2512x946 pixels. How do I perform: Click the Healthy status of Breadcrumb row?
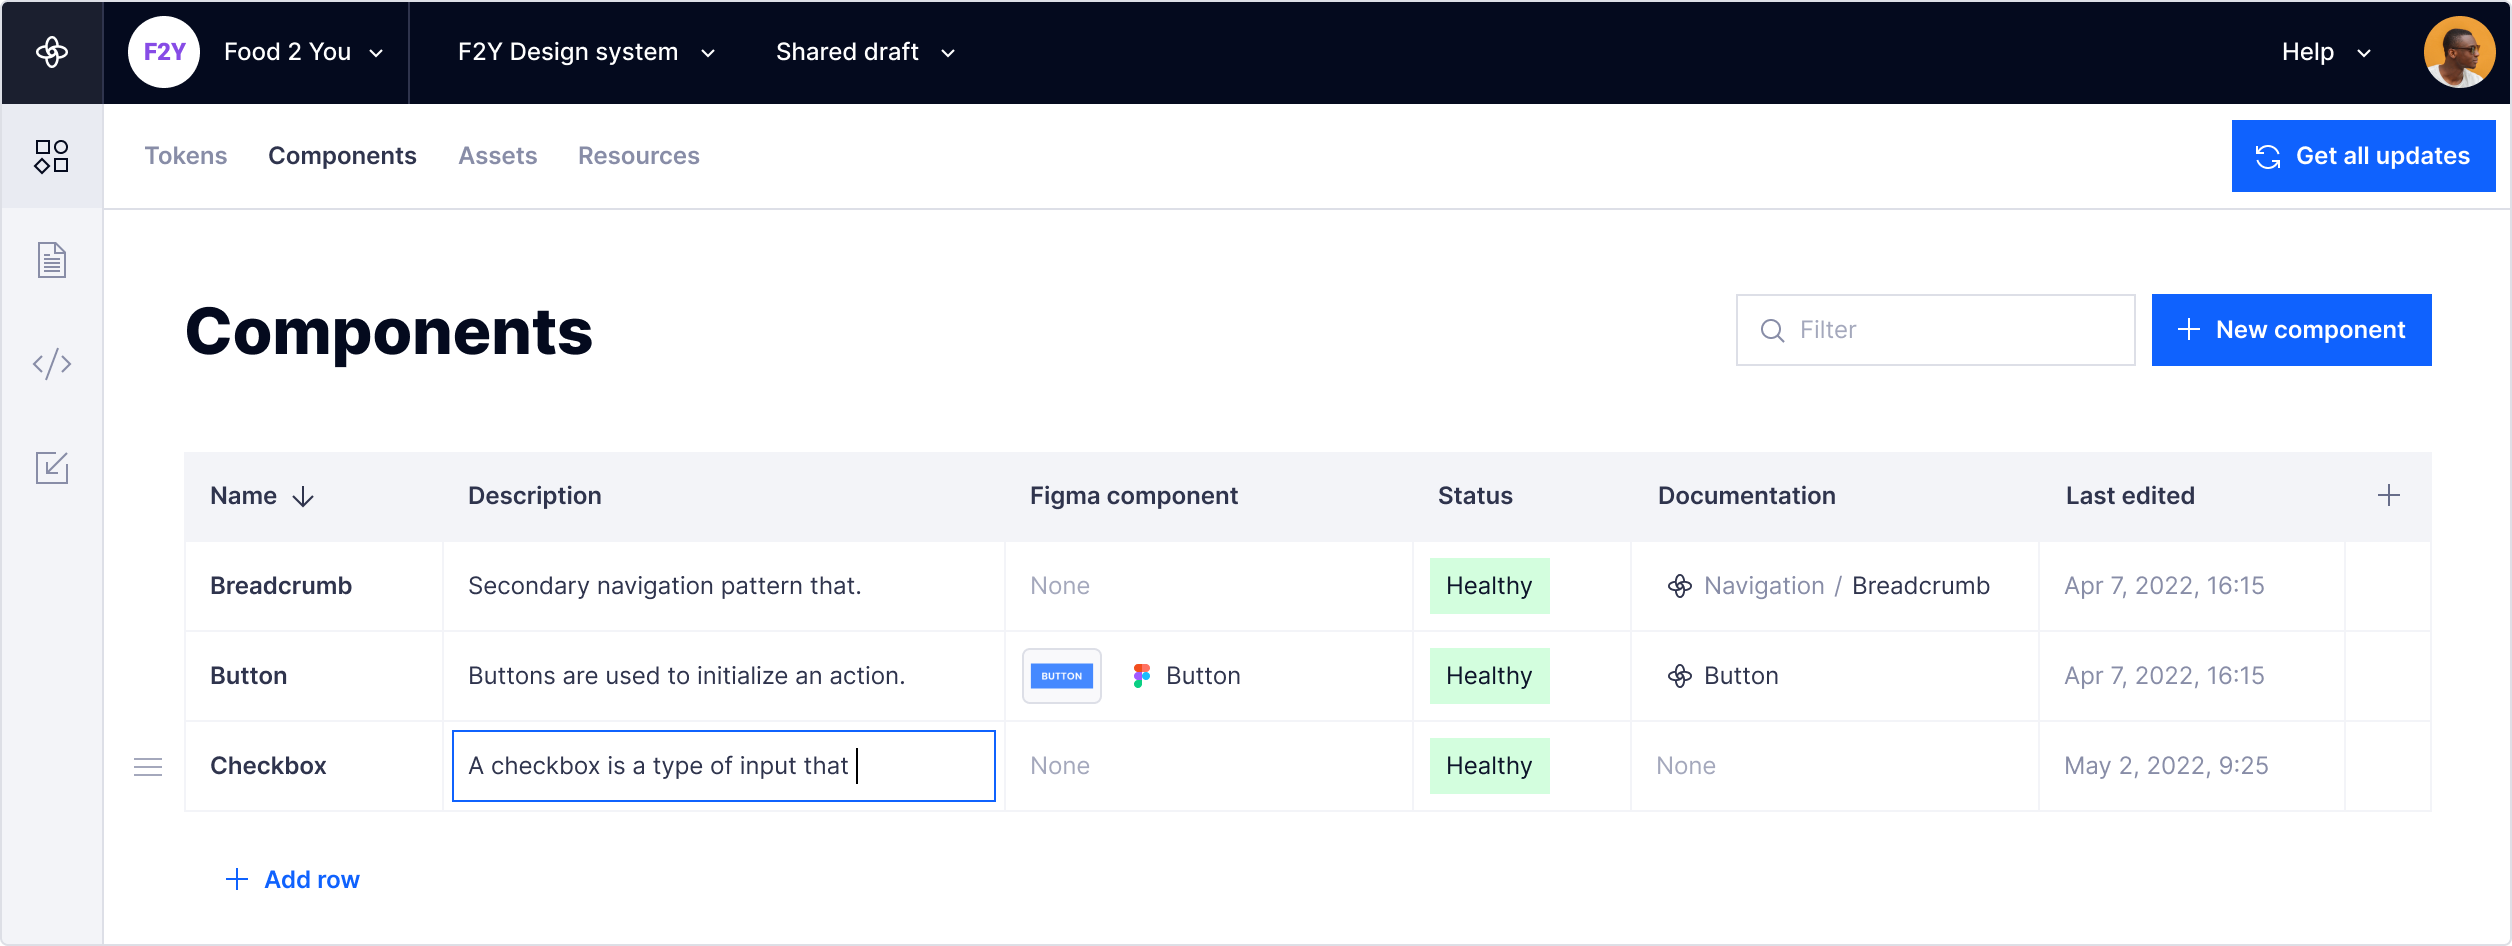pos(1489,586)
